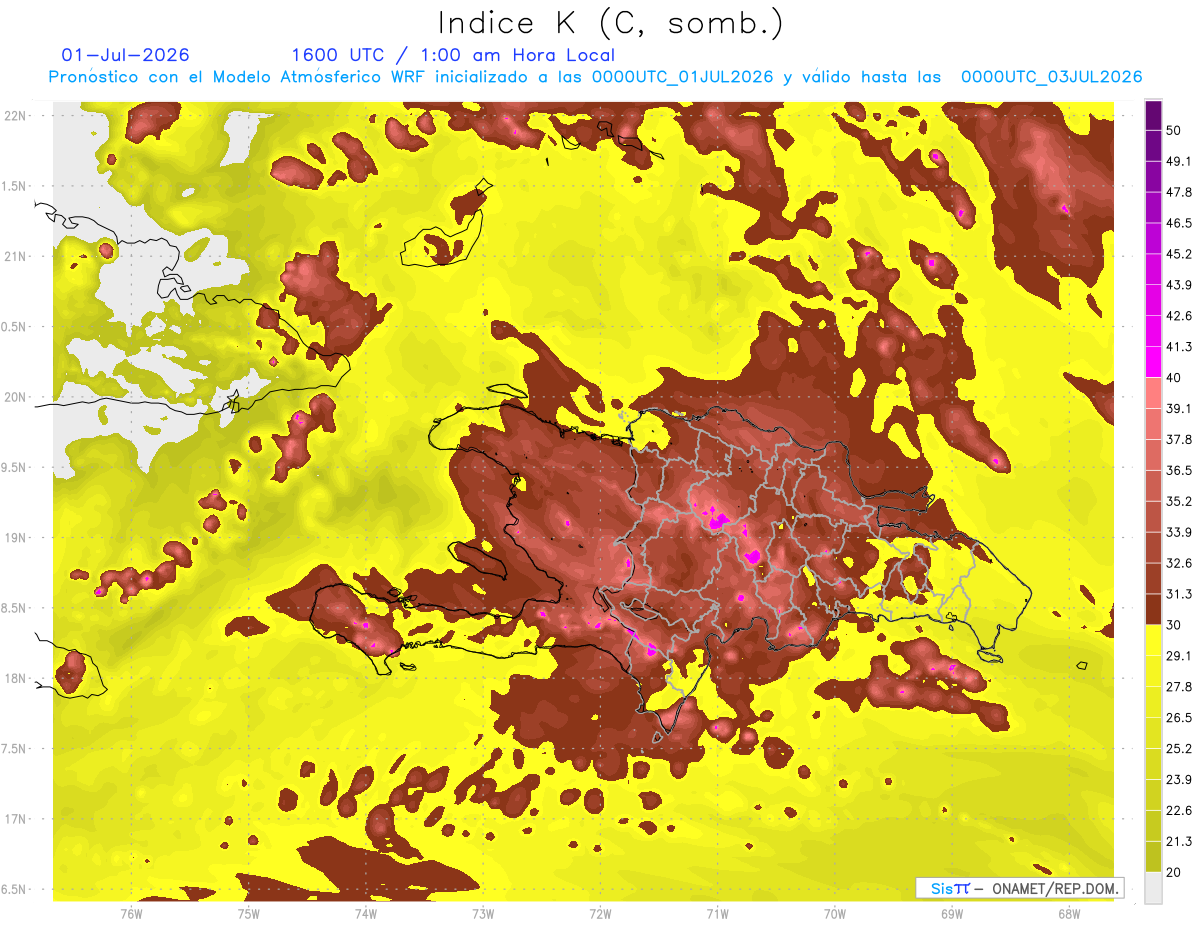Click the '69W' longitude label

click(952, 913)
